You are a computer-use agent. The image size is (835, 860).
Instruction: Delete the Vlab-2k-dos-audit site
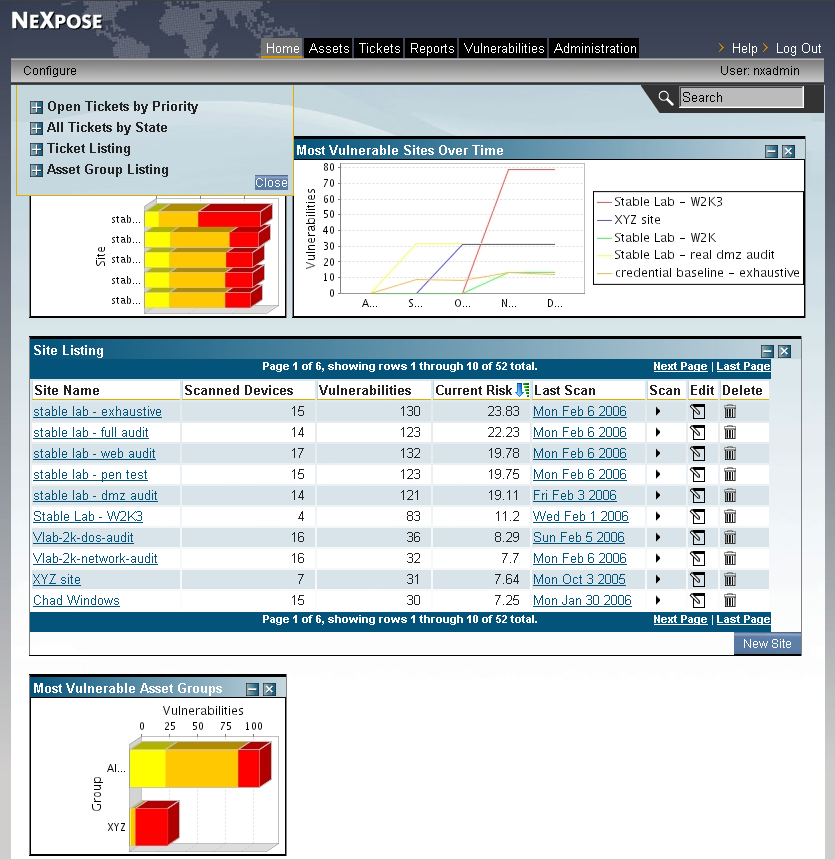tap(730, 538)
